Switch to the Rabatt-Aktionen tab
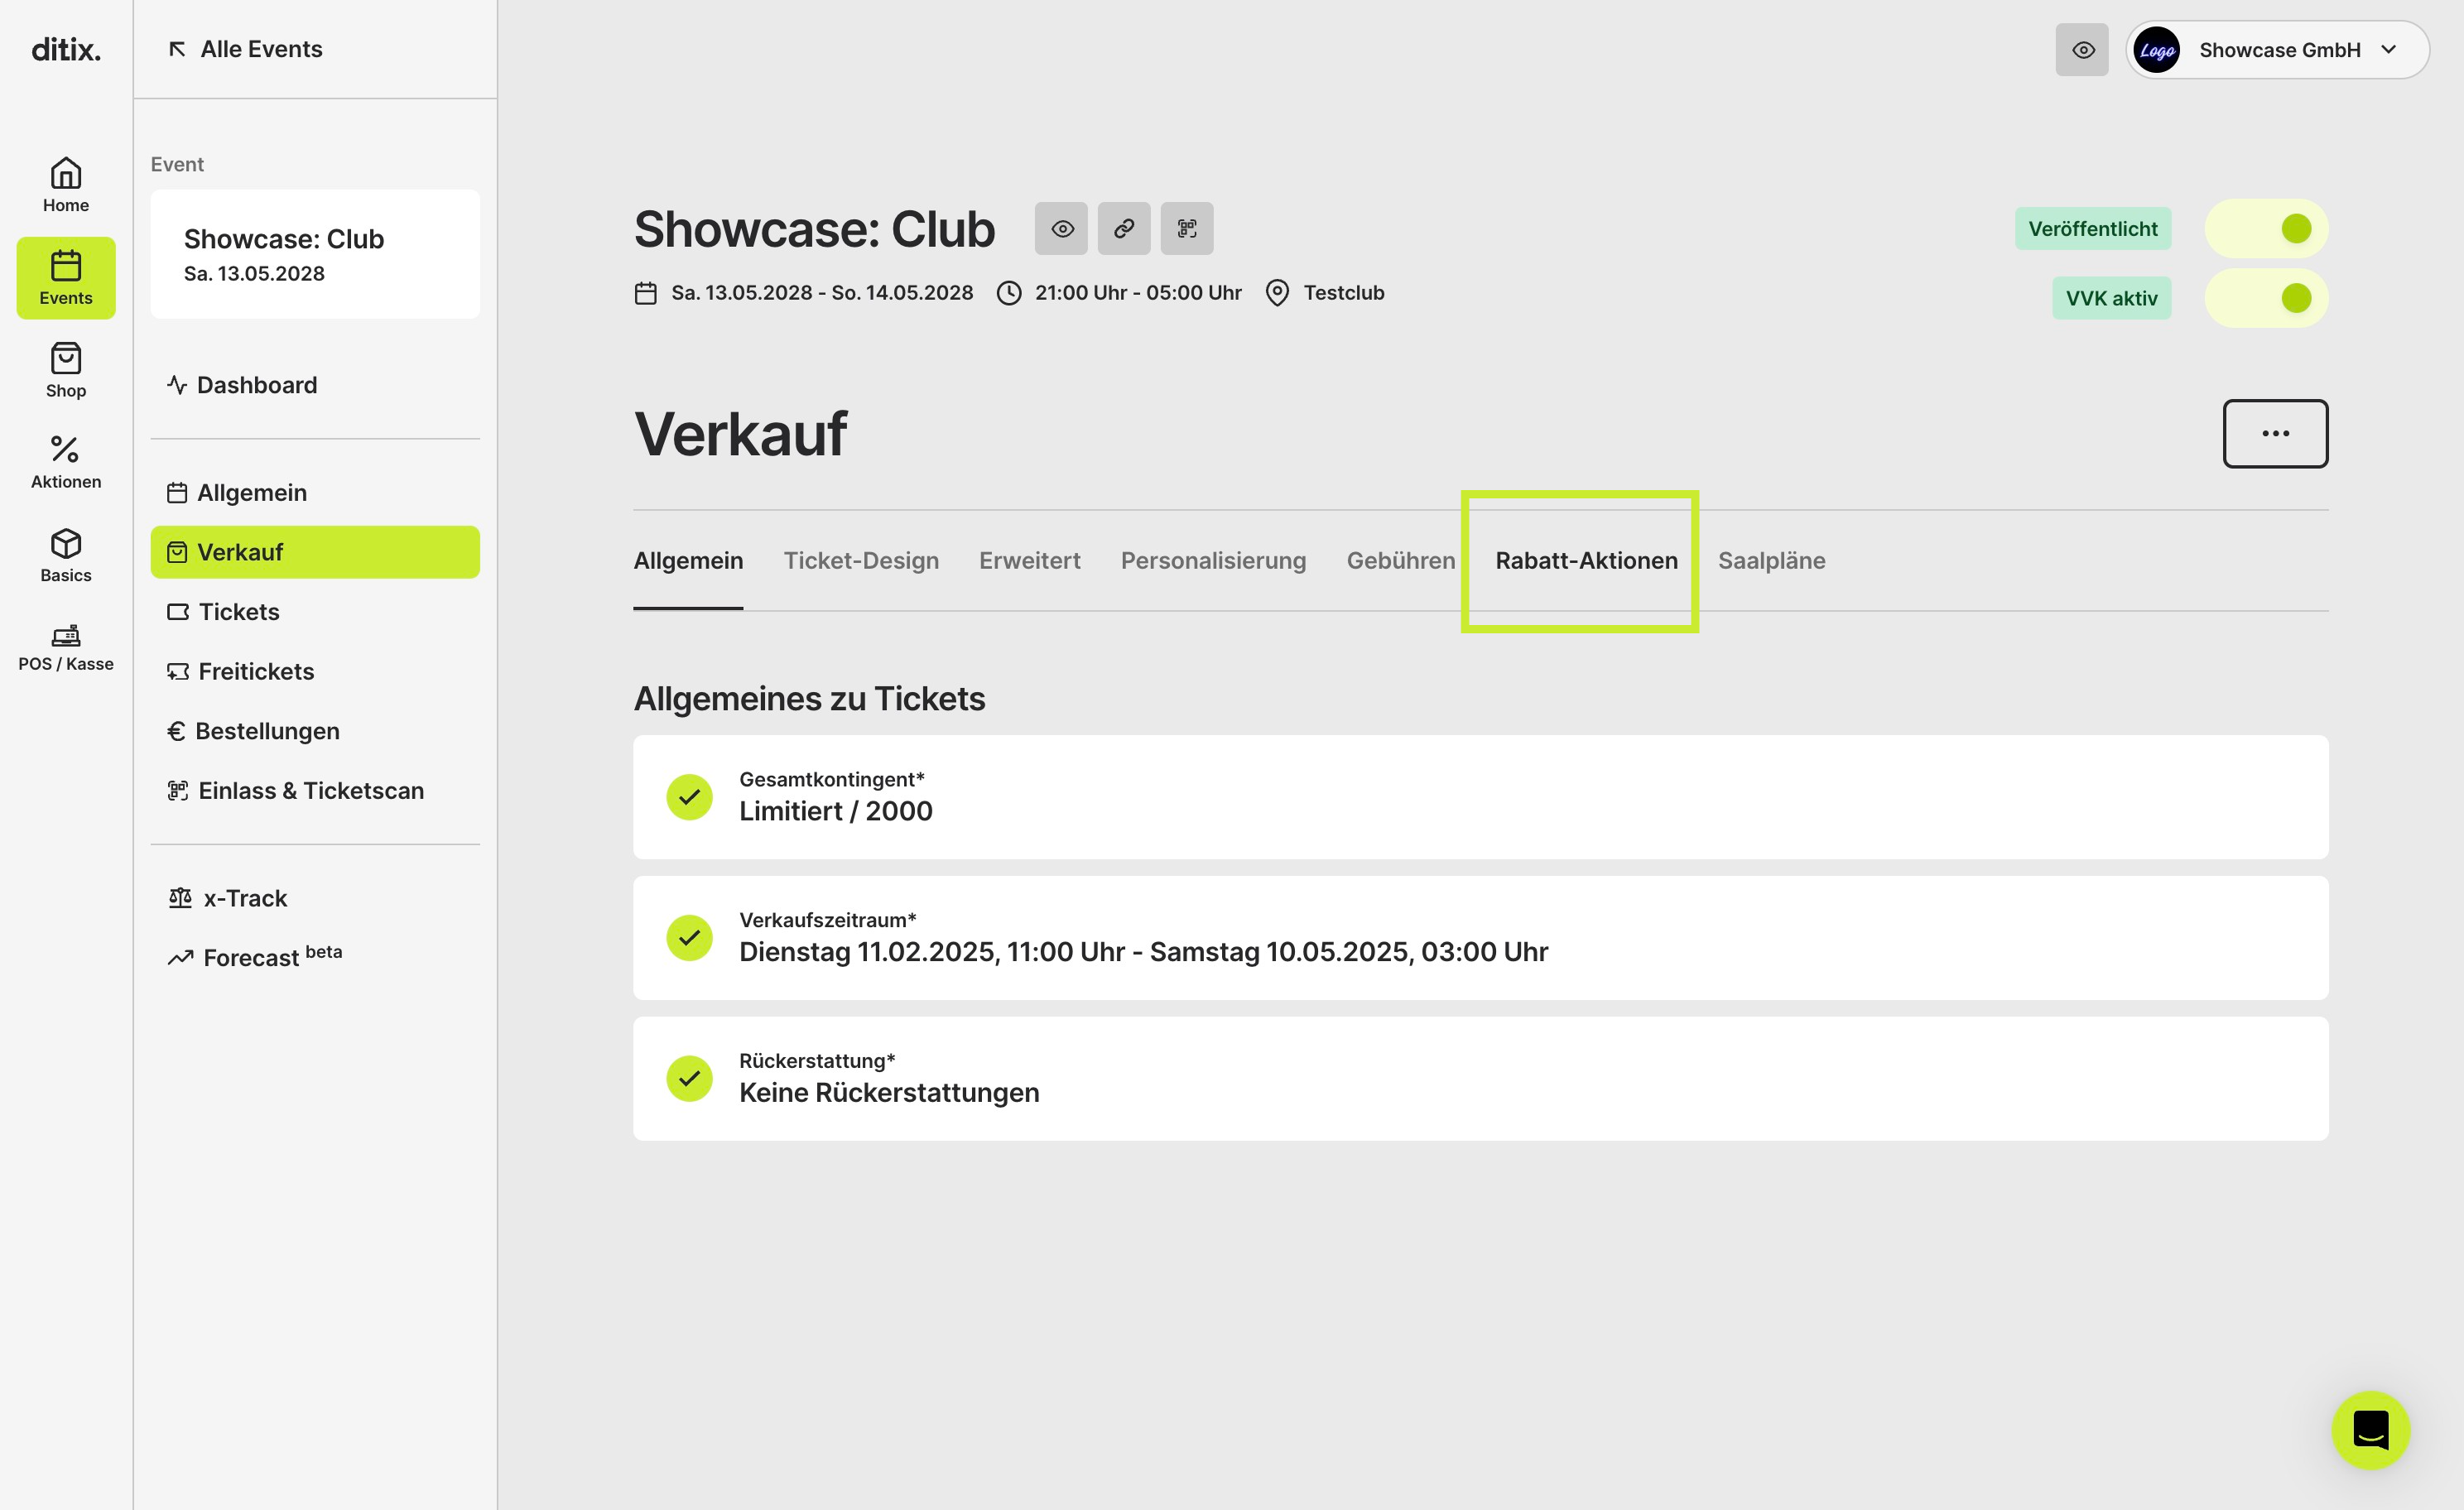Image resolution: width=2464 pixels, height=1510 pixels. pos(1587,560)
